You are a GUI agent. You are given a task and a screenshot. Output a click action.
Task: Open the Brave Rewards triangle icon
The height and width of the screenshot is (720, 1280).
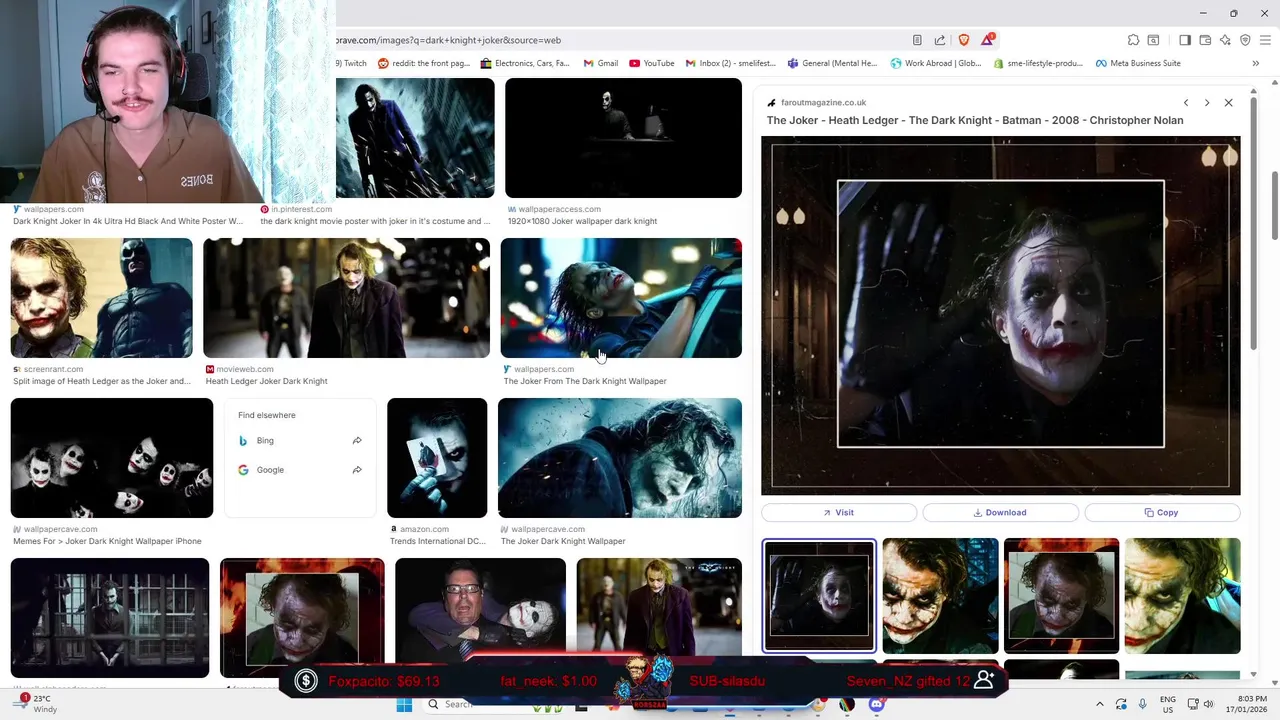pos(988,39)
